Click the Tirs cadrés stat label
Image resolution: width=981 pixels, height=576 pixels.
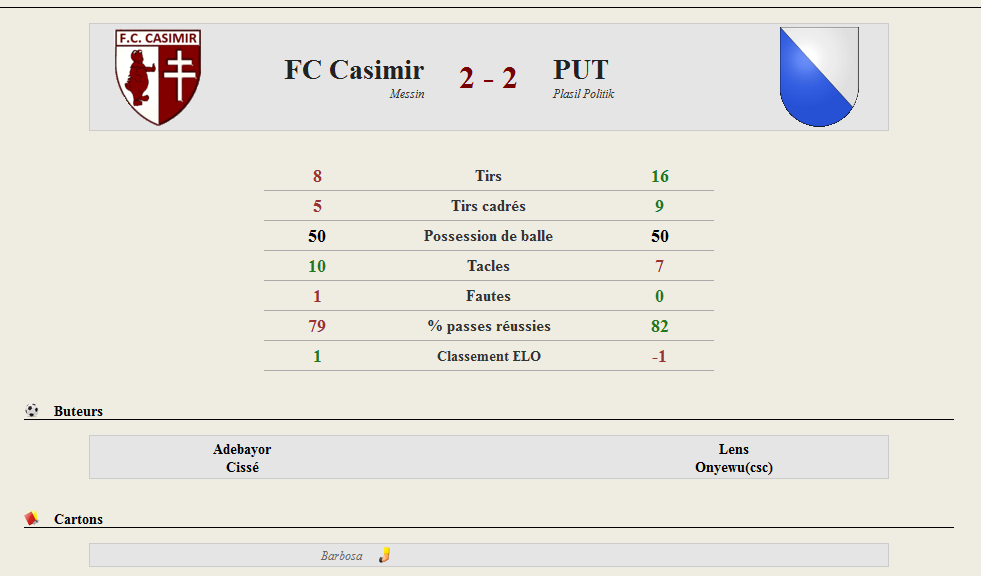(488, 206)
